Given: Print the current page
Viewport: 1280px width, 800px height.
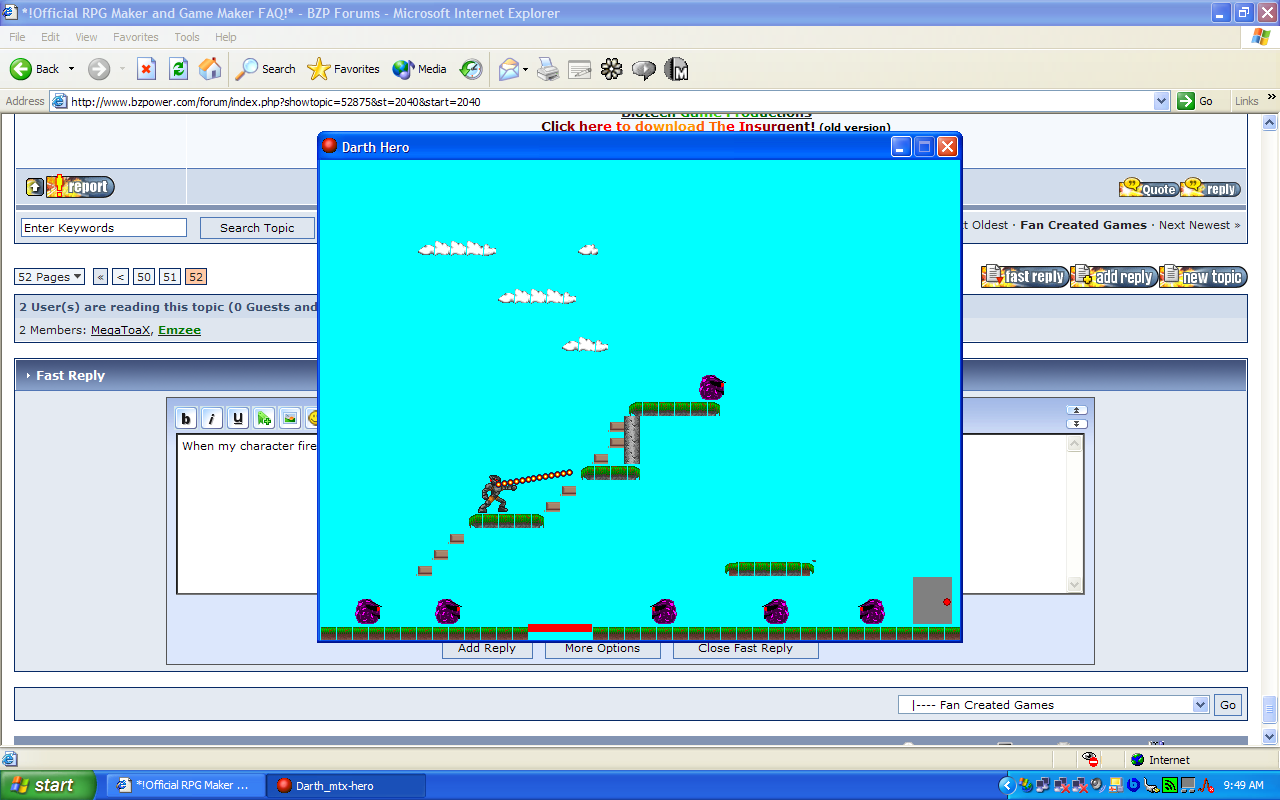Looking at the screenshot, I should (x=546, y=69).
